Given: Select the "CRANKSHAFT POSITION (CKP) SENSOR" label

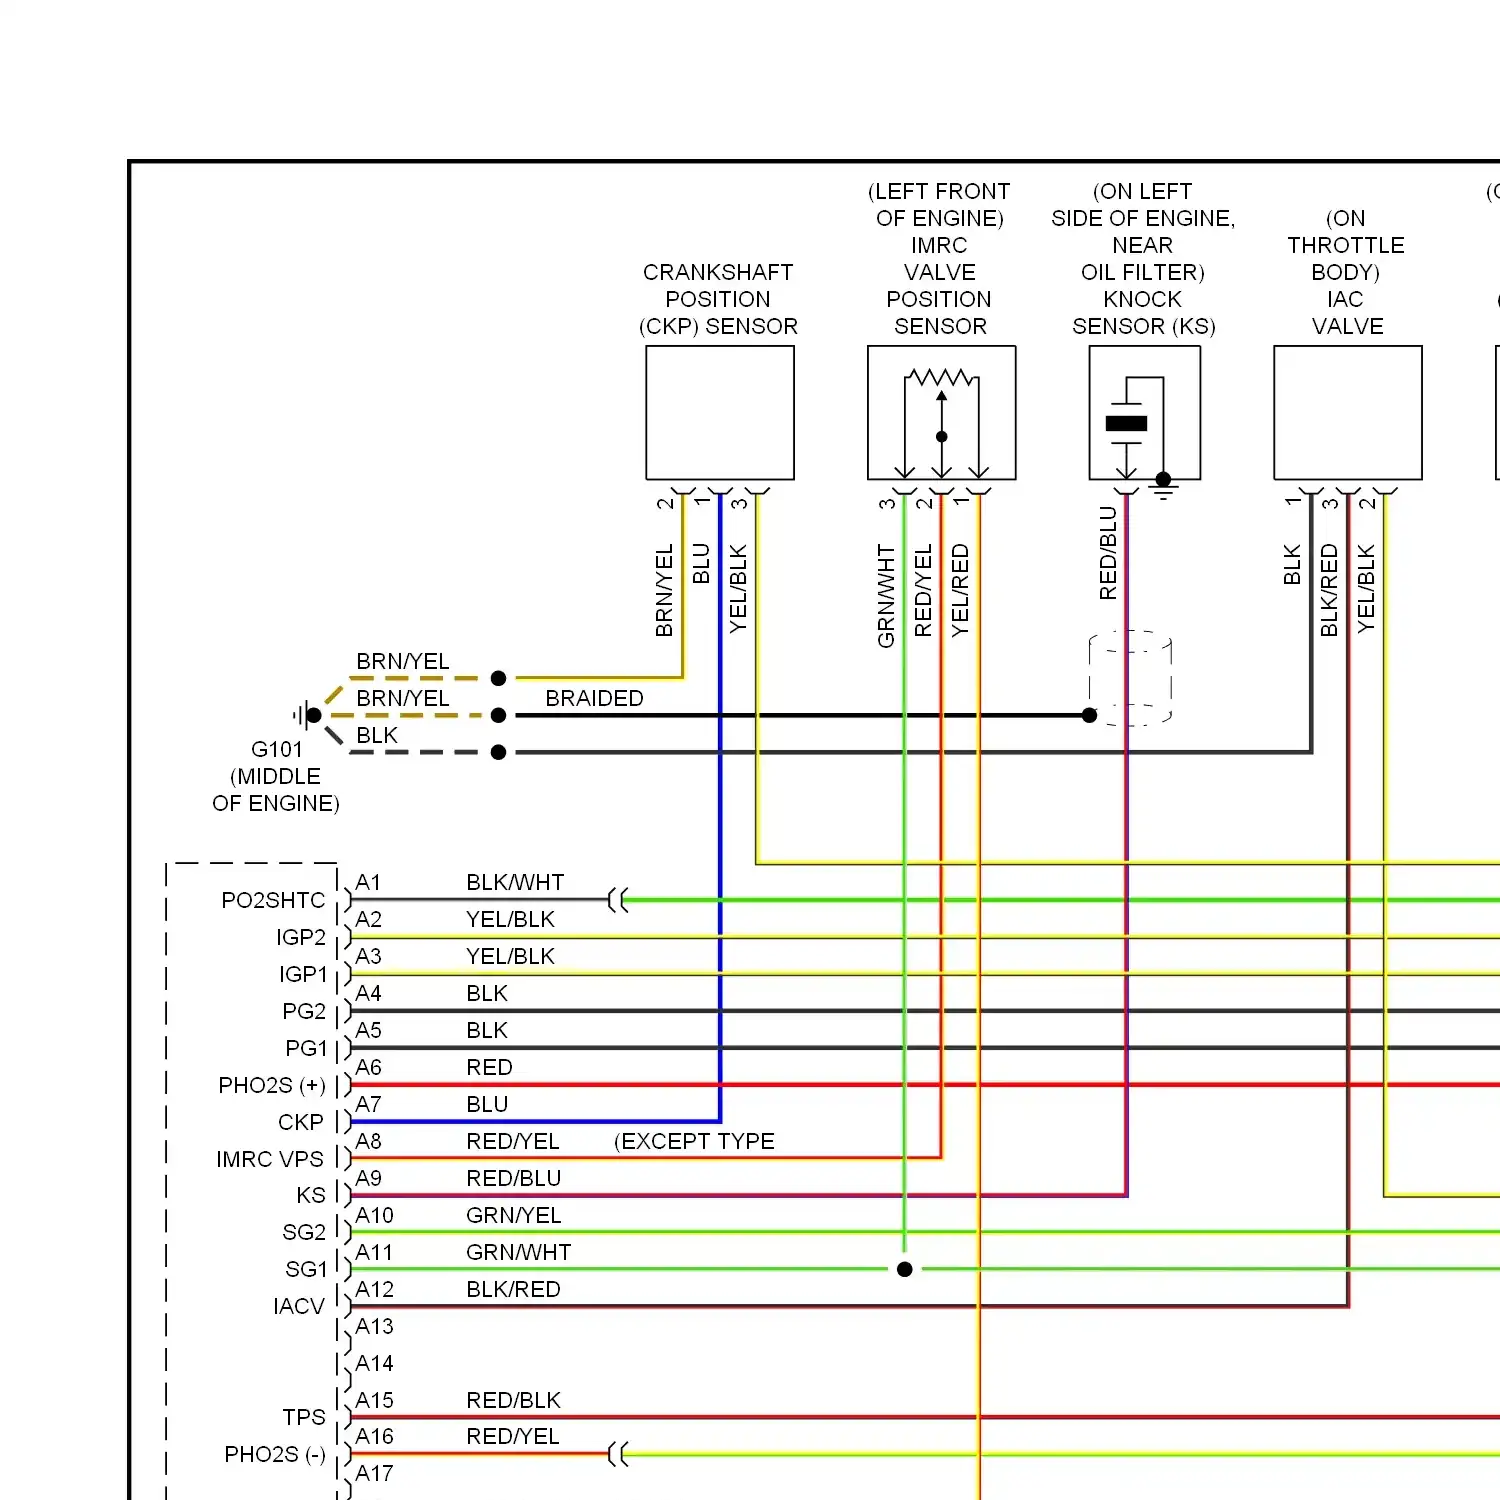Looking at the screenshot, I should coord(718,299).
